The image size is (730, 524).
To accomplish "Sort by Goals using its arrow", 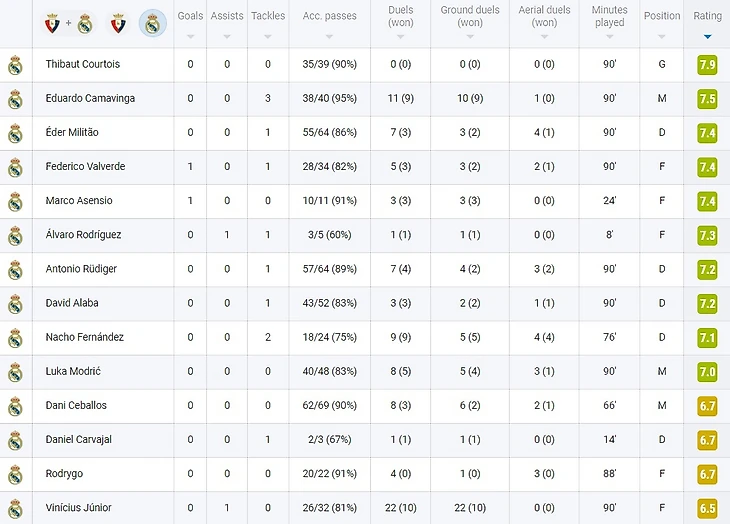I will 190,37.
